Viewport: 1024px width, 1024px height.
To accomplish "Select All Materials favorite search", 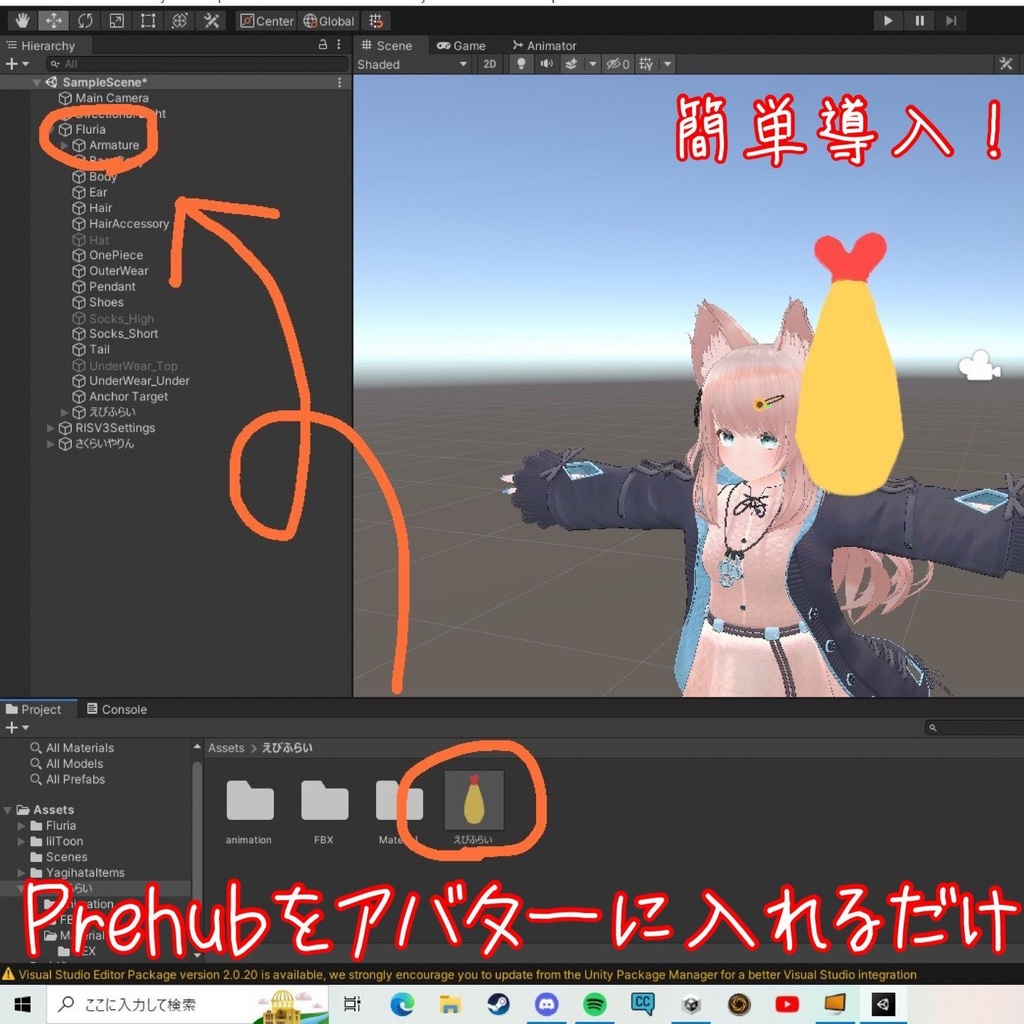I will 72,748.
